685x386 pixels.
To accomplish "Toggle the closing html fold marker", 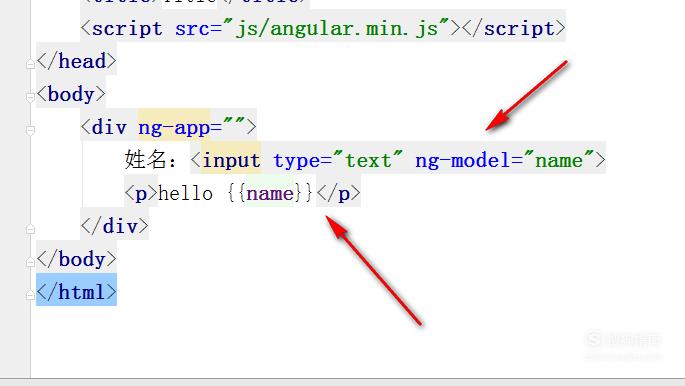I will pos(30,295).
